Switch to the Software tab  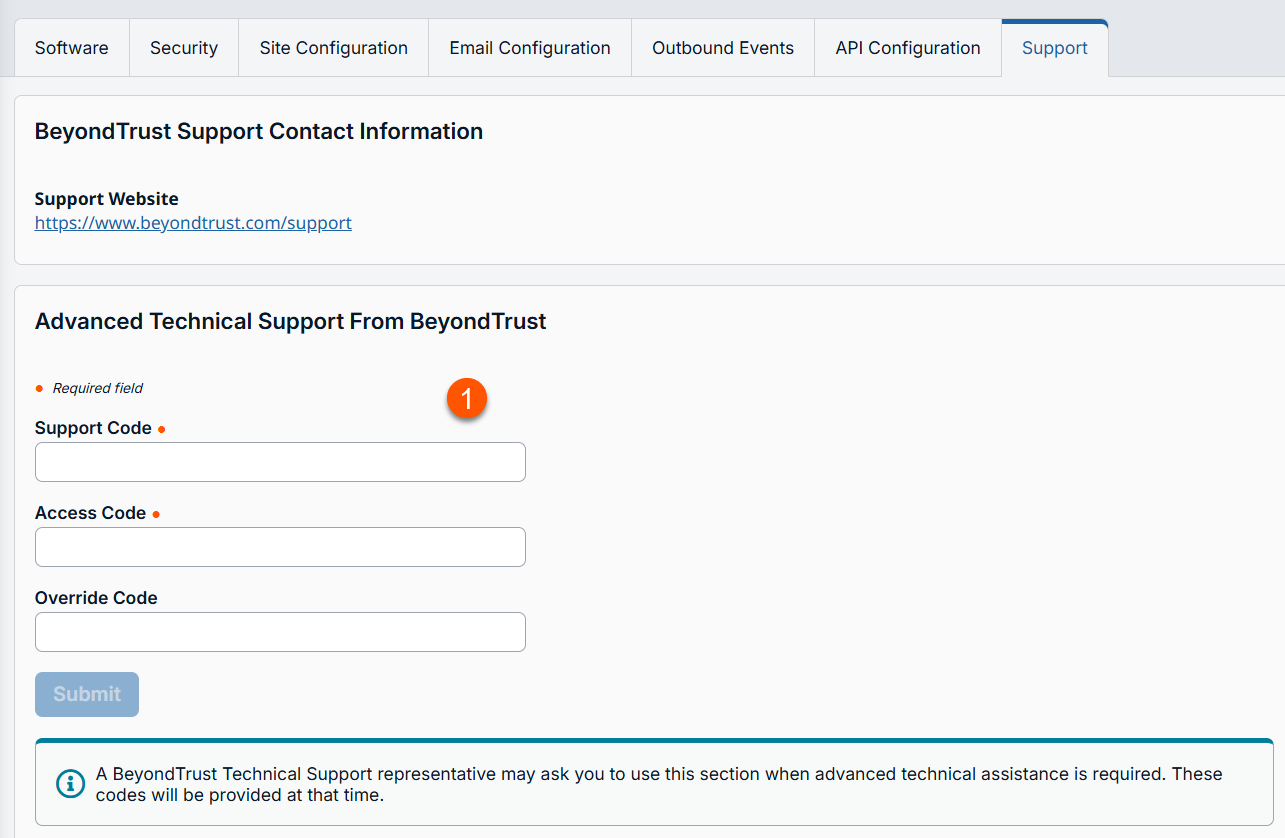pos(72,48)
